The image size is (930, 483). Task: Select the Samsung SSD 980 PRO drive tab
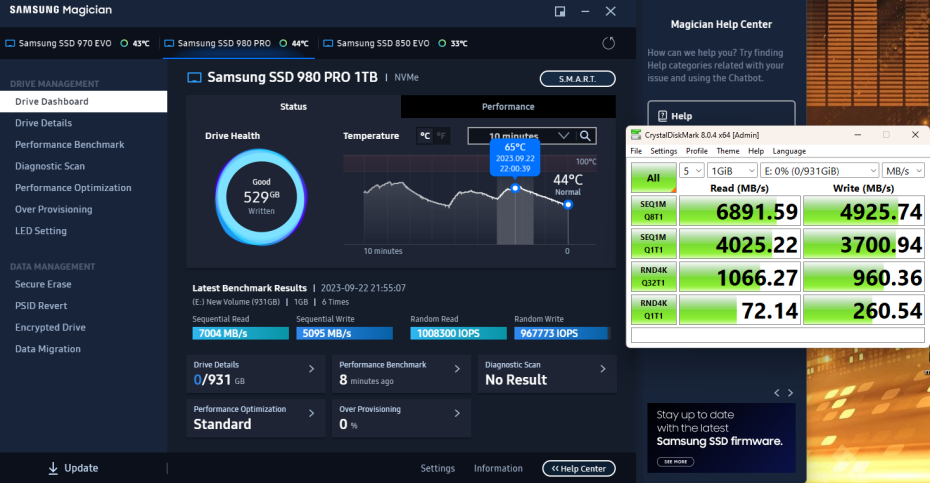pyautogui.click(x=237, y=43)
